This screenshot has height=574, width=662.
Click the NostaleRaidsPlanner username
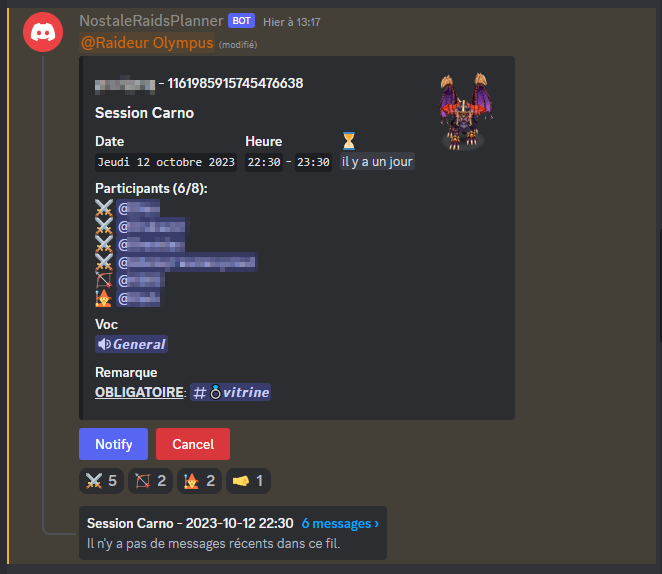(151, 21)
